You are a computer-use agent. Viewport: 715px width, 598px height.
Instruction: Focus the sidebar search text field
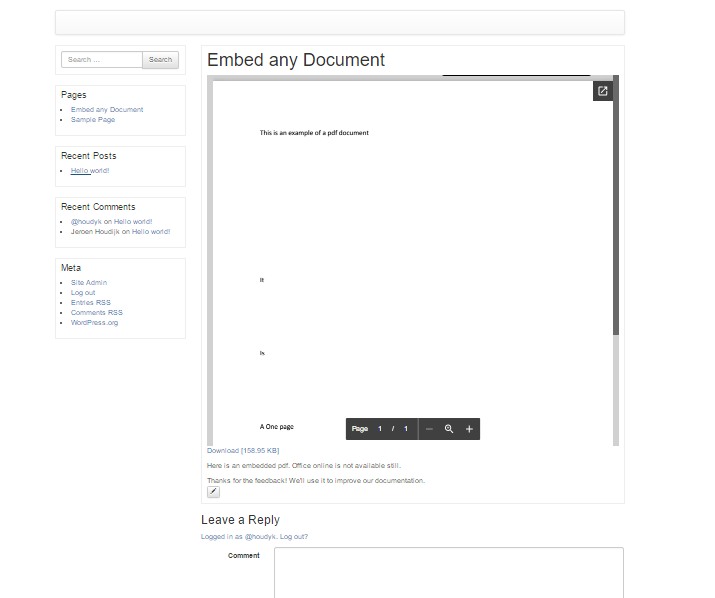click(102, 60)
